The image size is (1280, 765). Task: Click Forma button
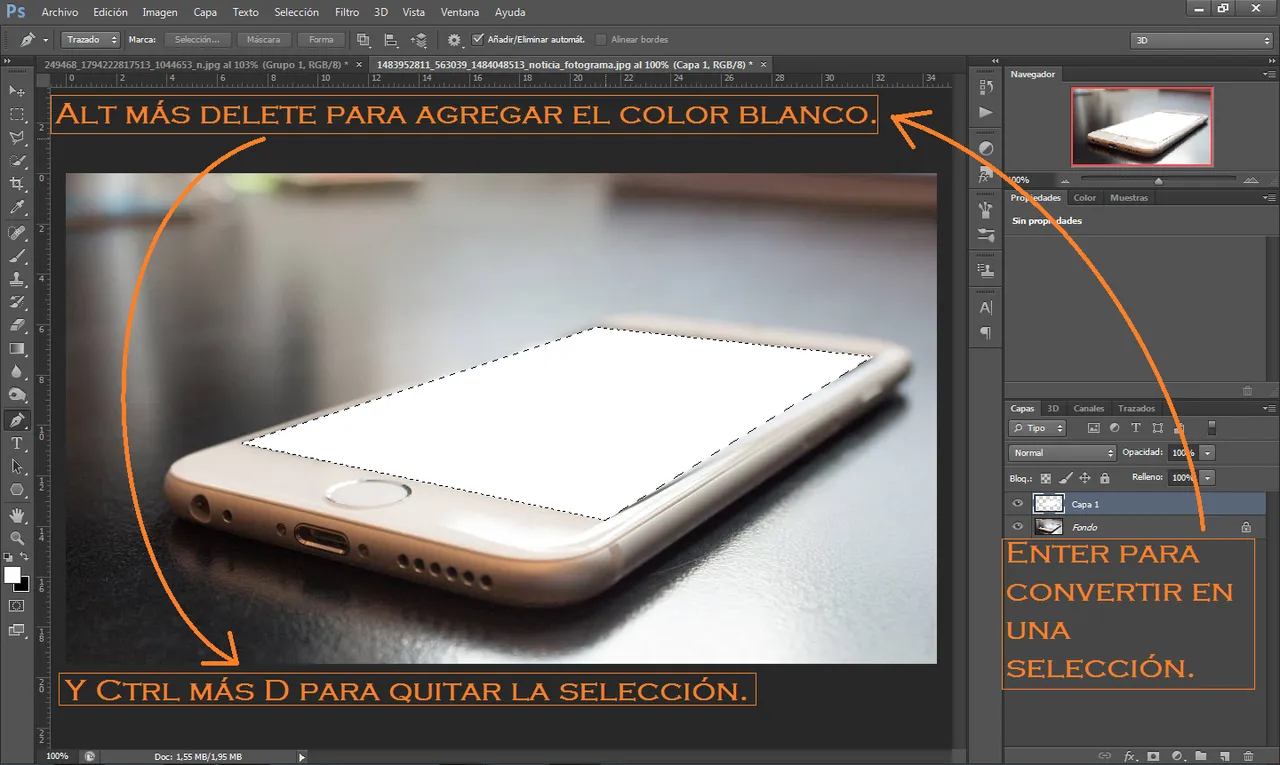point(321,40)
